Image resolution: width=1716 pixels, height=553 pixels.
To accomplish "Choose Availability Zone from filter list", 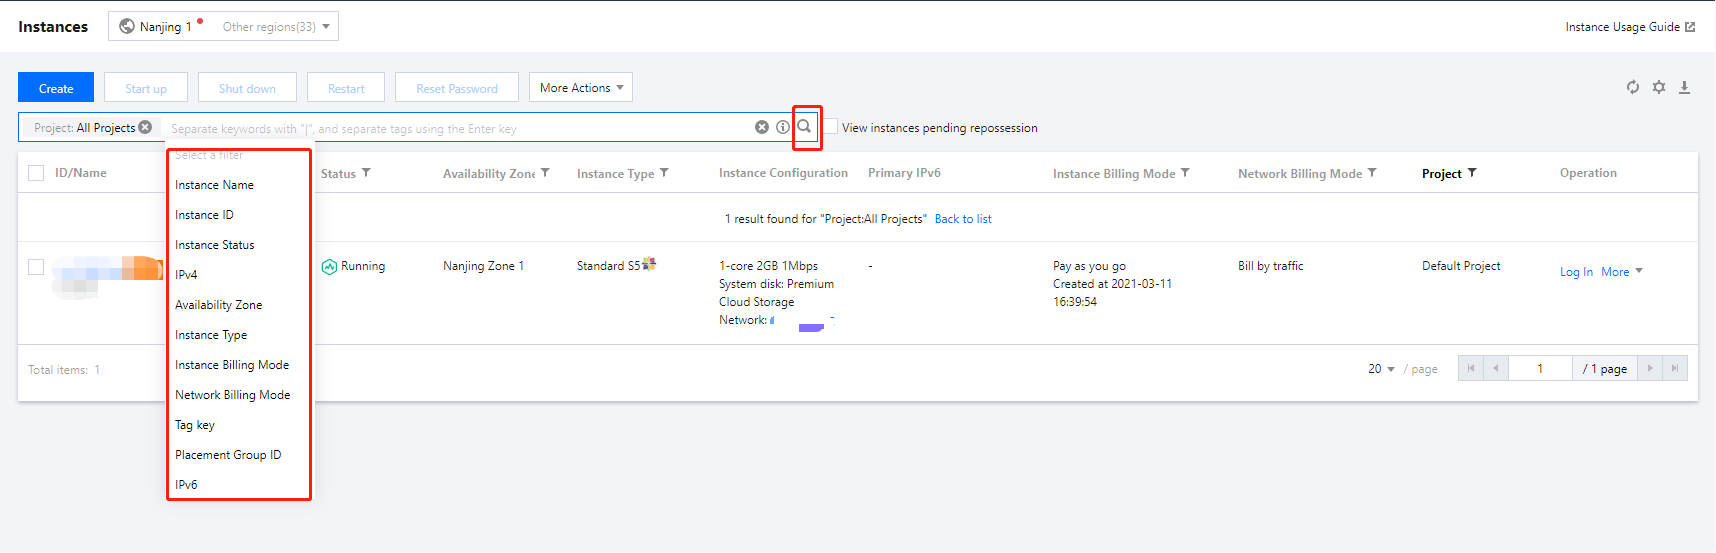I will (x=218, y=305).
